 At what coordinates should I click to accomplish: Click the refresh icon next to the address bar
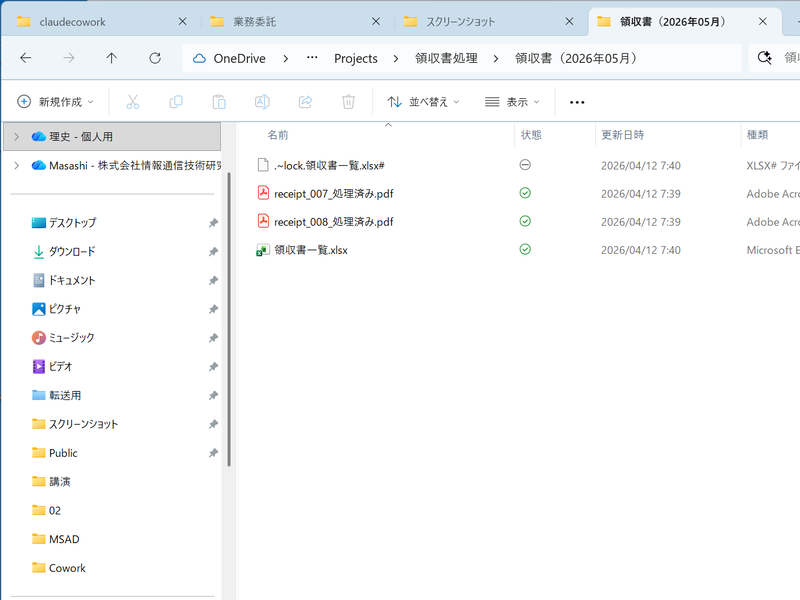click(154, 58)
